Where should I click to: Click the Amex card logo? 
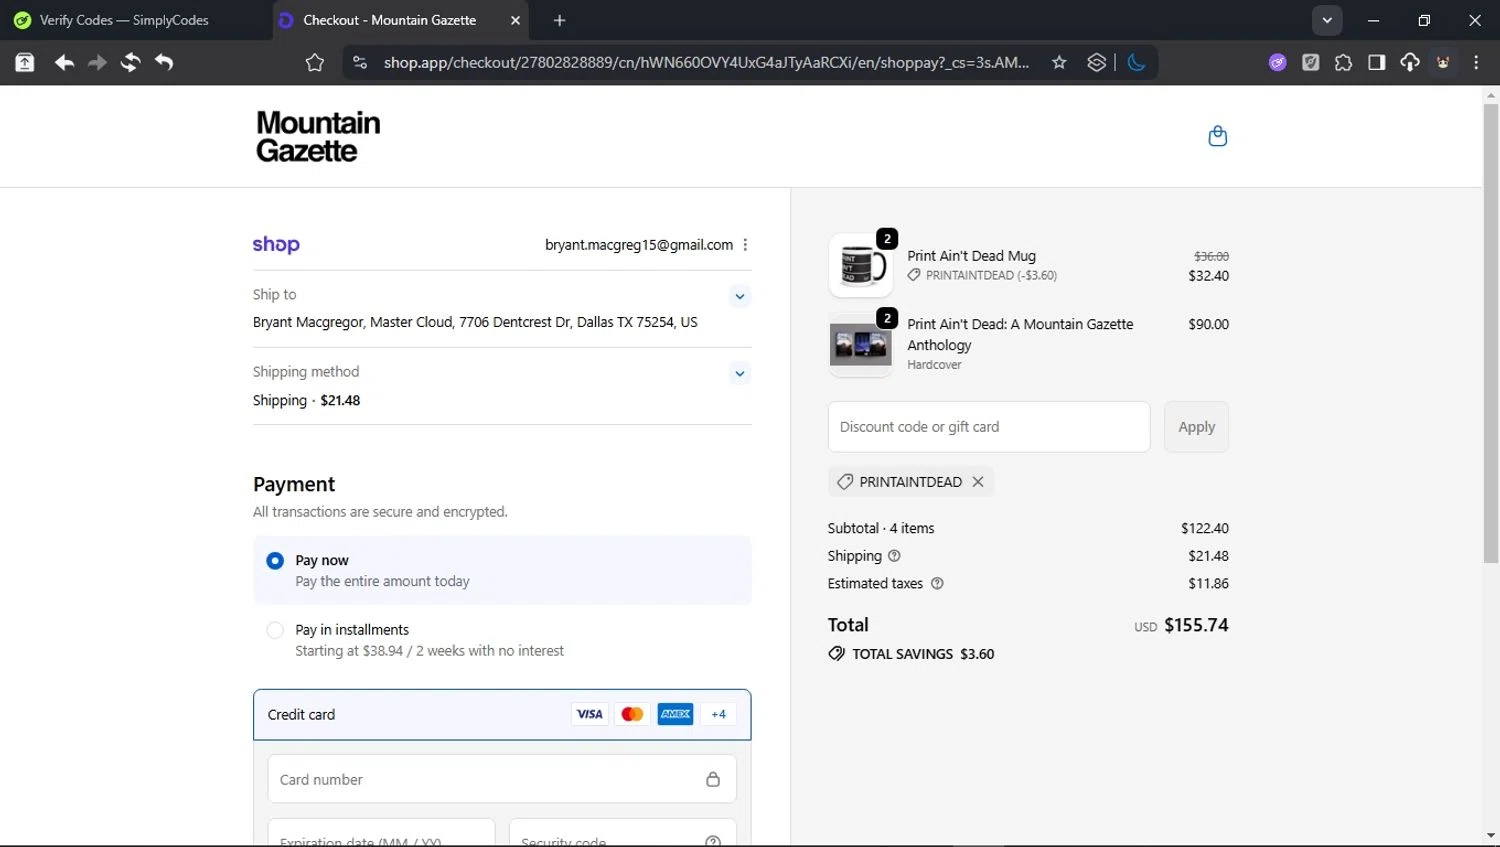[675, 714]
